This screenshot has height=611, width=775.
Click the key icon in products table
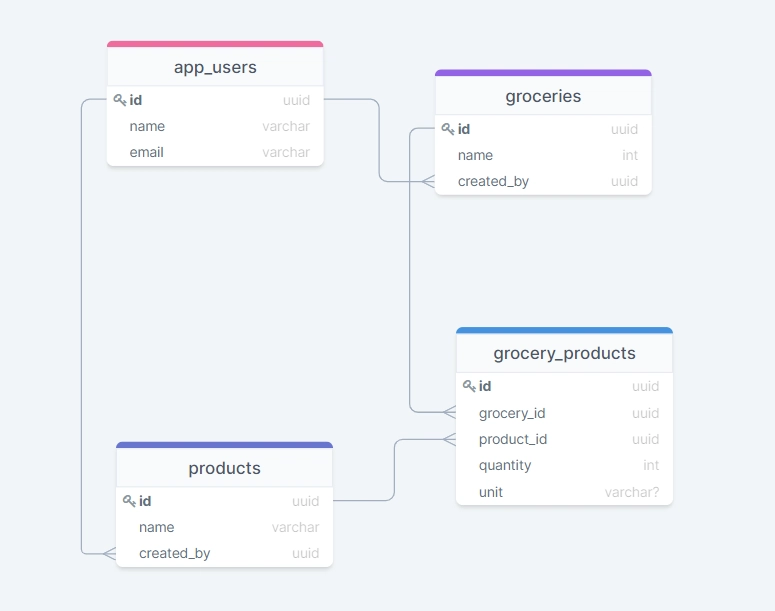pyautogui.click(x=129, y=501)
